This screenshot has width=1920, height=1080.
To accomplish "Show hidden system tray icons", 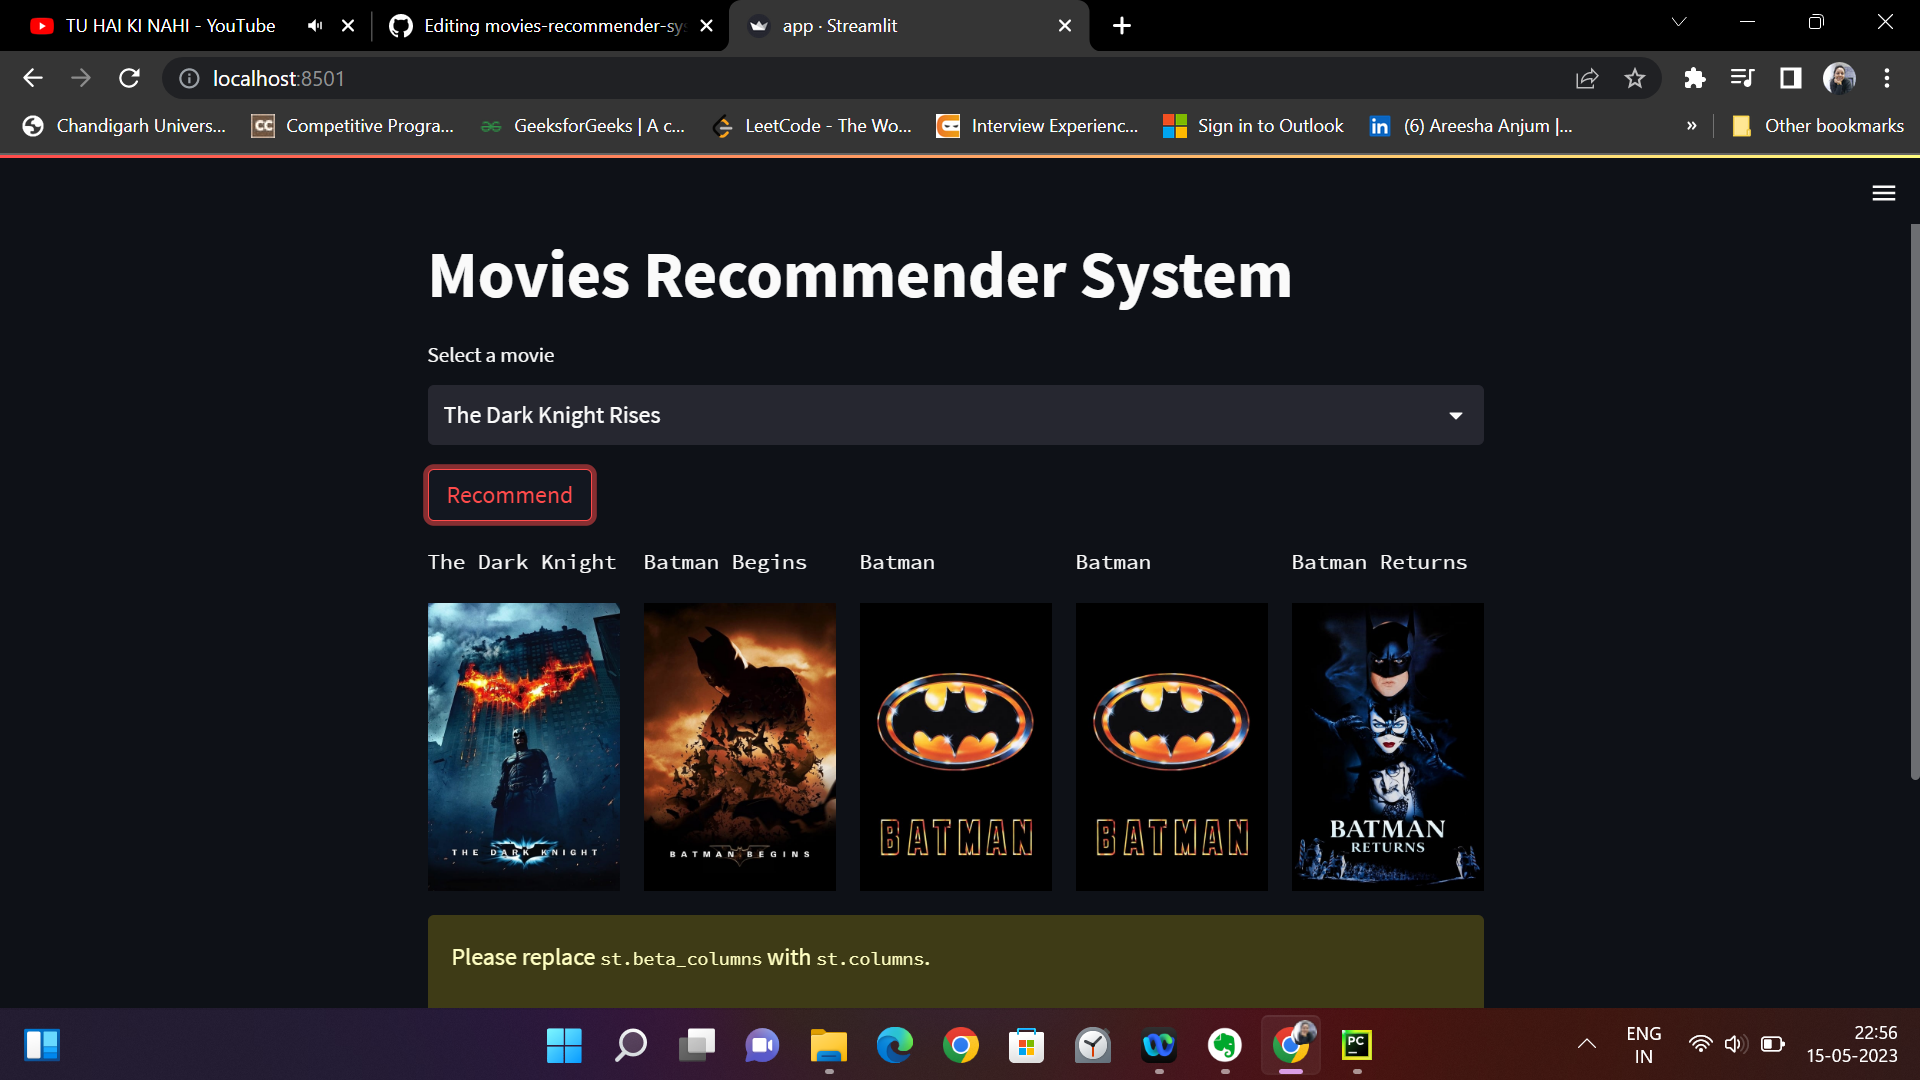I will (x=1587, y=1044).
